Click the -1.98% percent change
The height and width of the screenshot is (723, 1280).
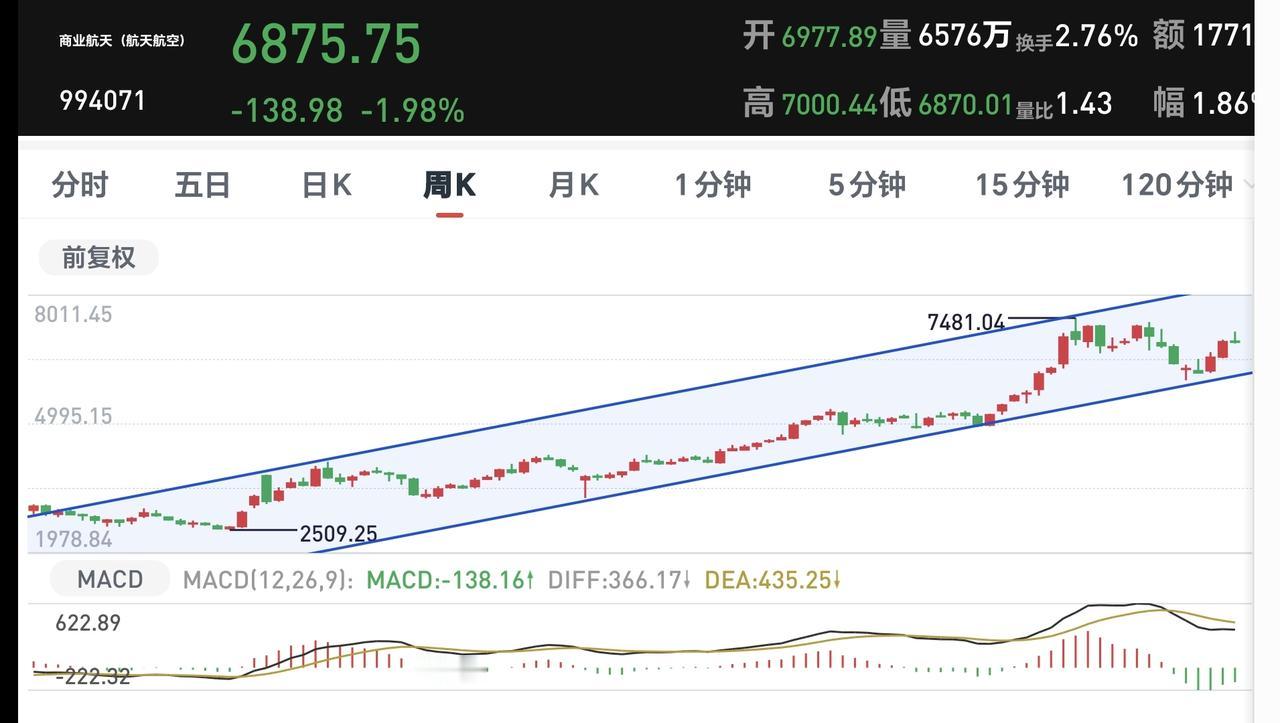(x=412, y=110)
